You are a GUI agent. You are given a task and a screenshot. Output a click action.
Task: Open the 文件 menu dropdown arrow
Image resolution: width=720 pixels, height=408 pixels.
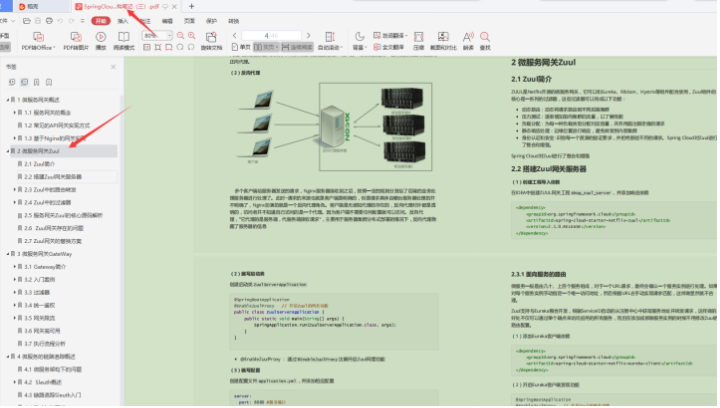pos(13,21)
